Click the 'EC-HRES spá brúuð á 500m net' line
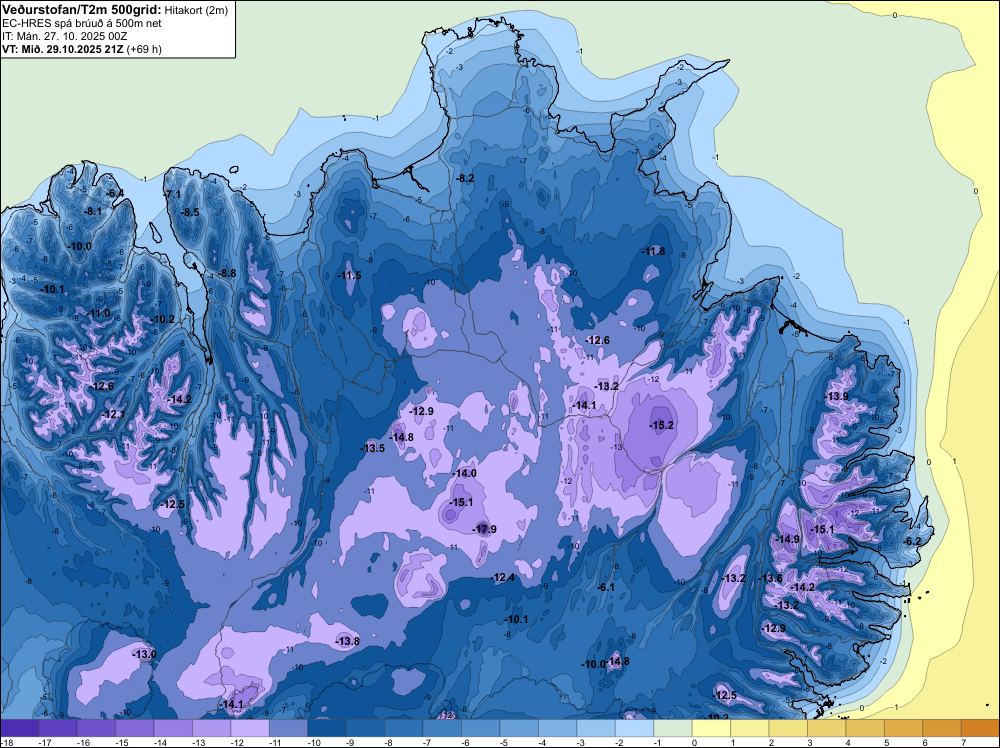Image resolution: width=1000 pixels, height=748 pixels. (82, 24)
